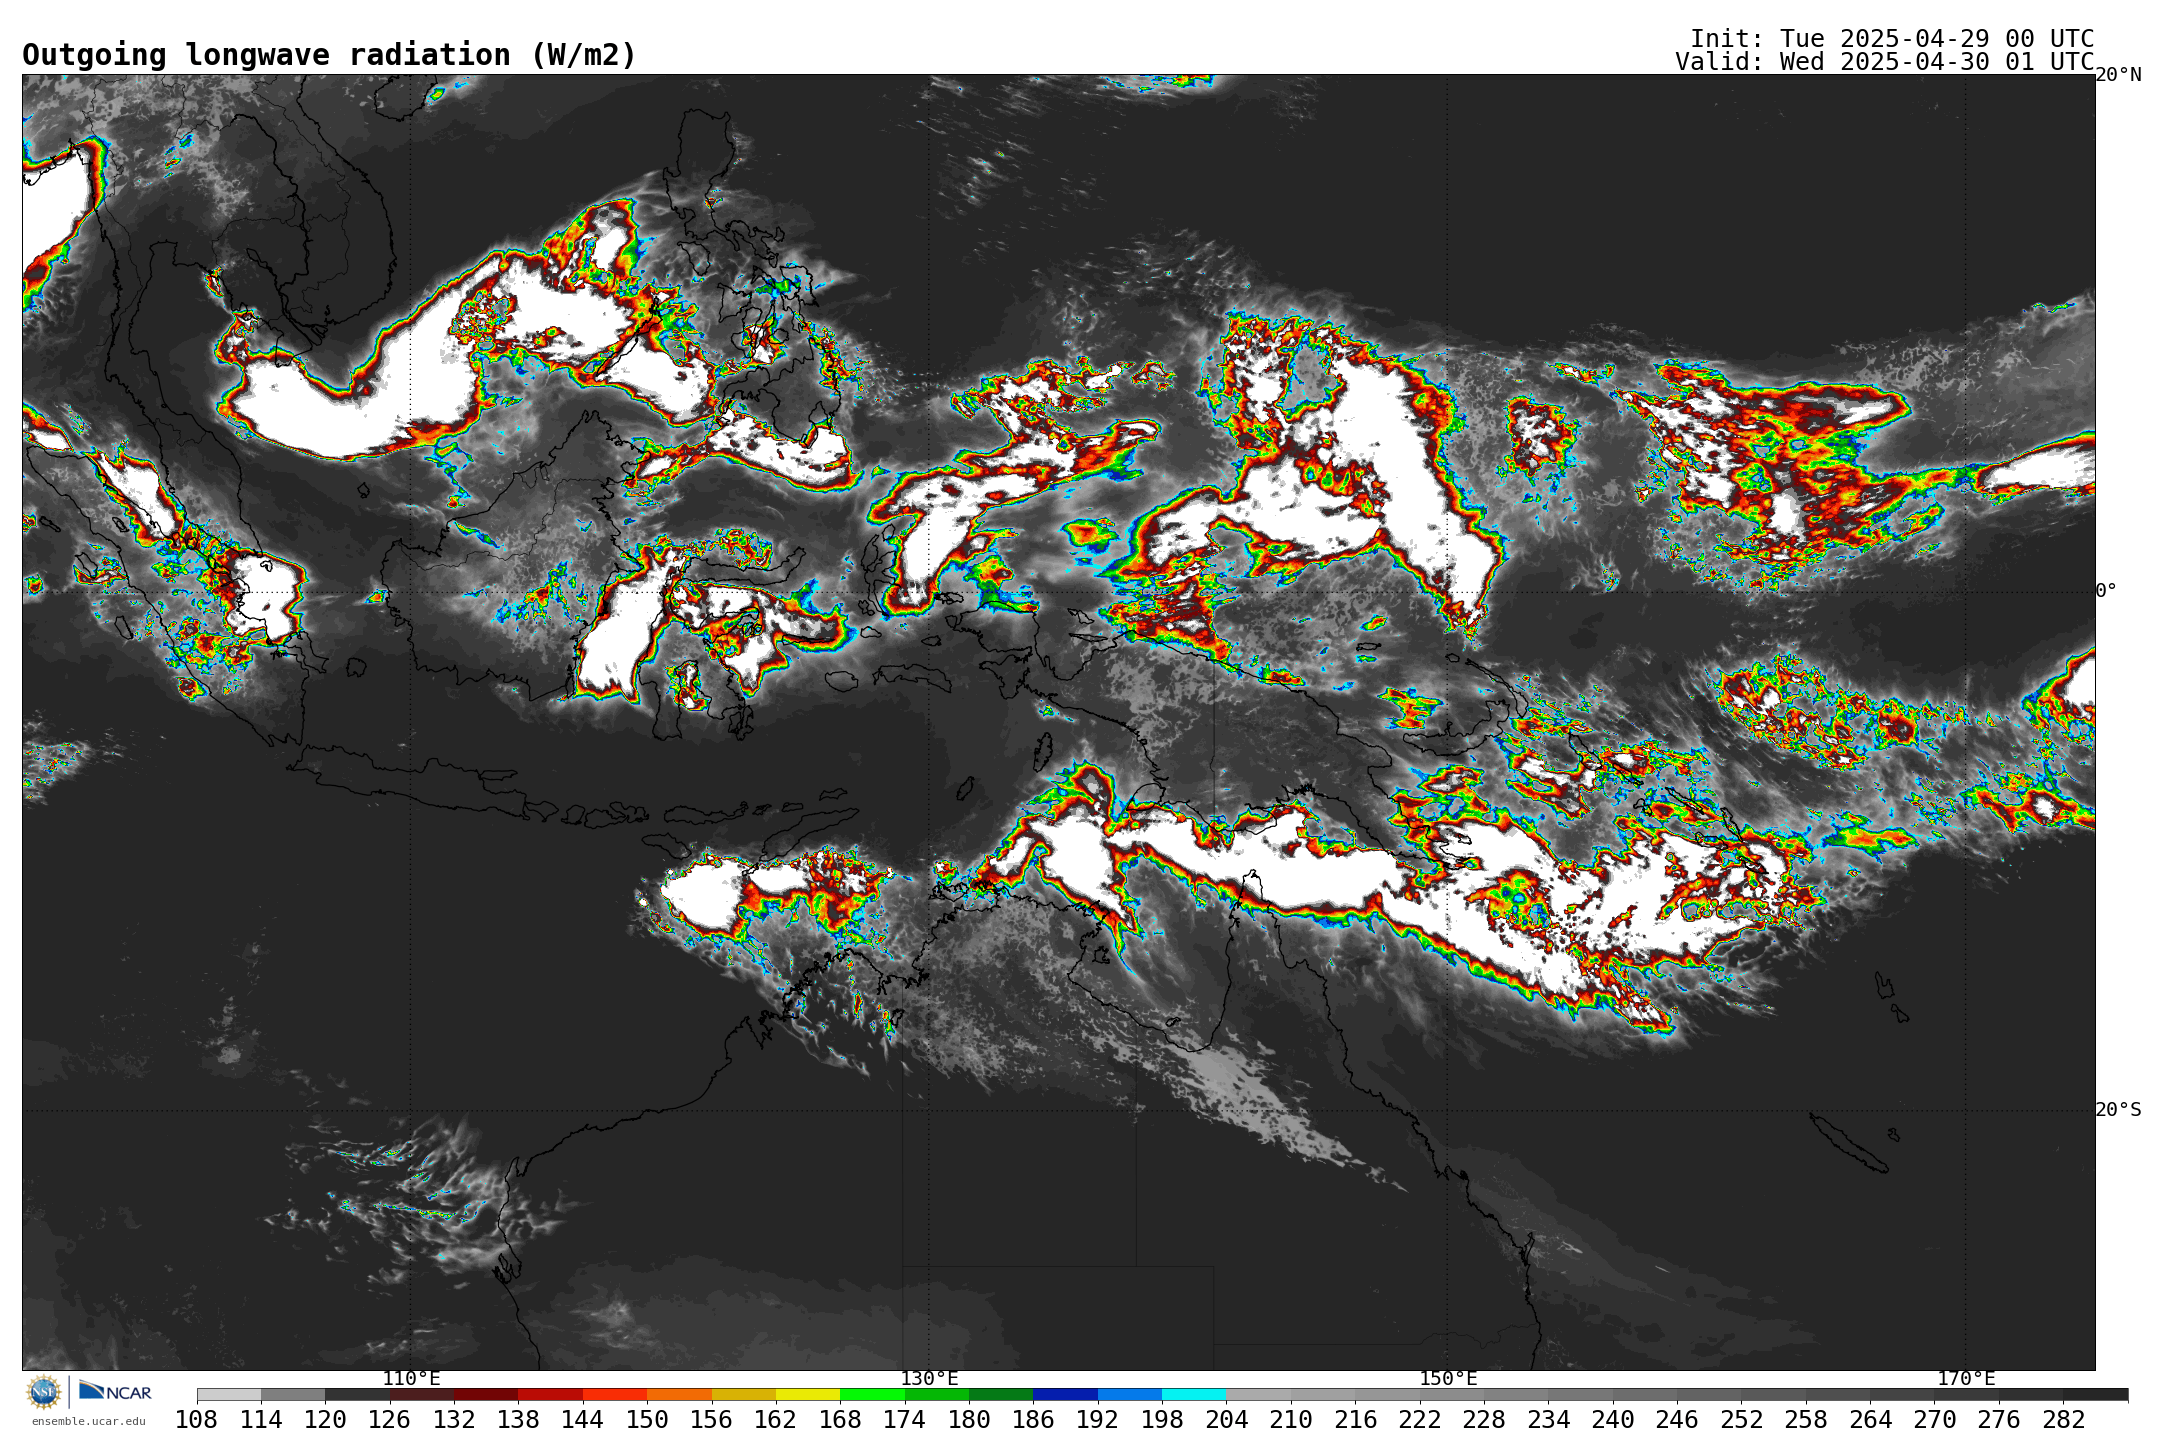Click the colorbar value 126
This screenshot has height=1433, width=2160.
[390, 1419]
